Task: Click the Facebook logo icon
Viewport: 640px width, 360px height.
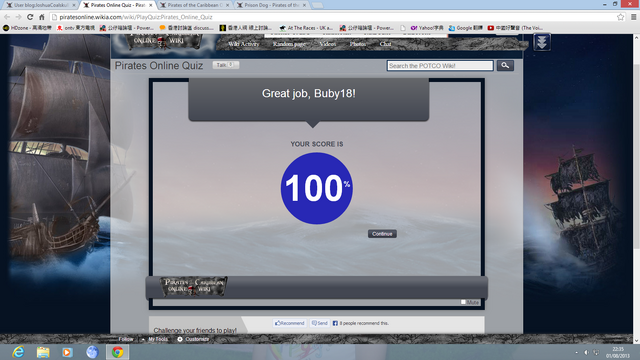Action: 335,323
